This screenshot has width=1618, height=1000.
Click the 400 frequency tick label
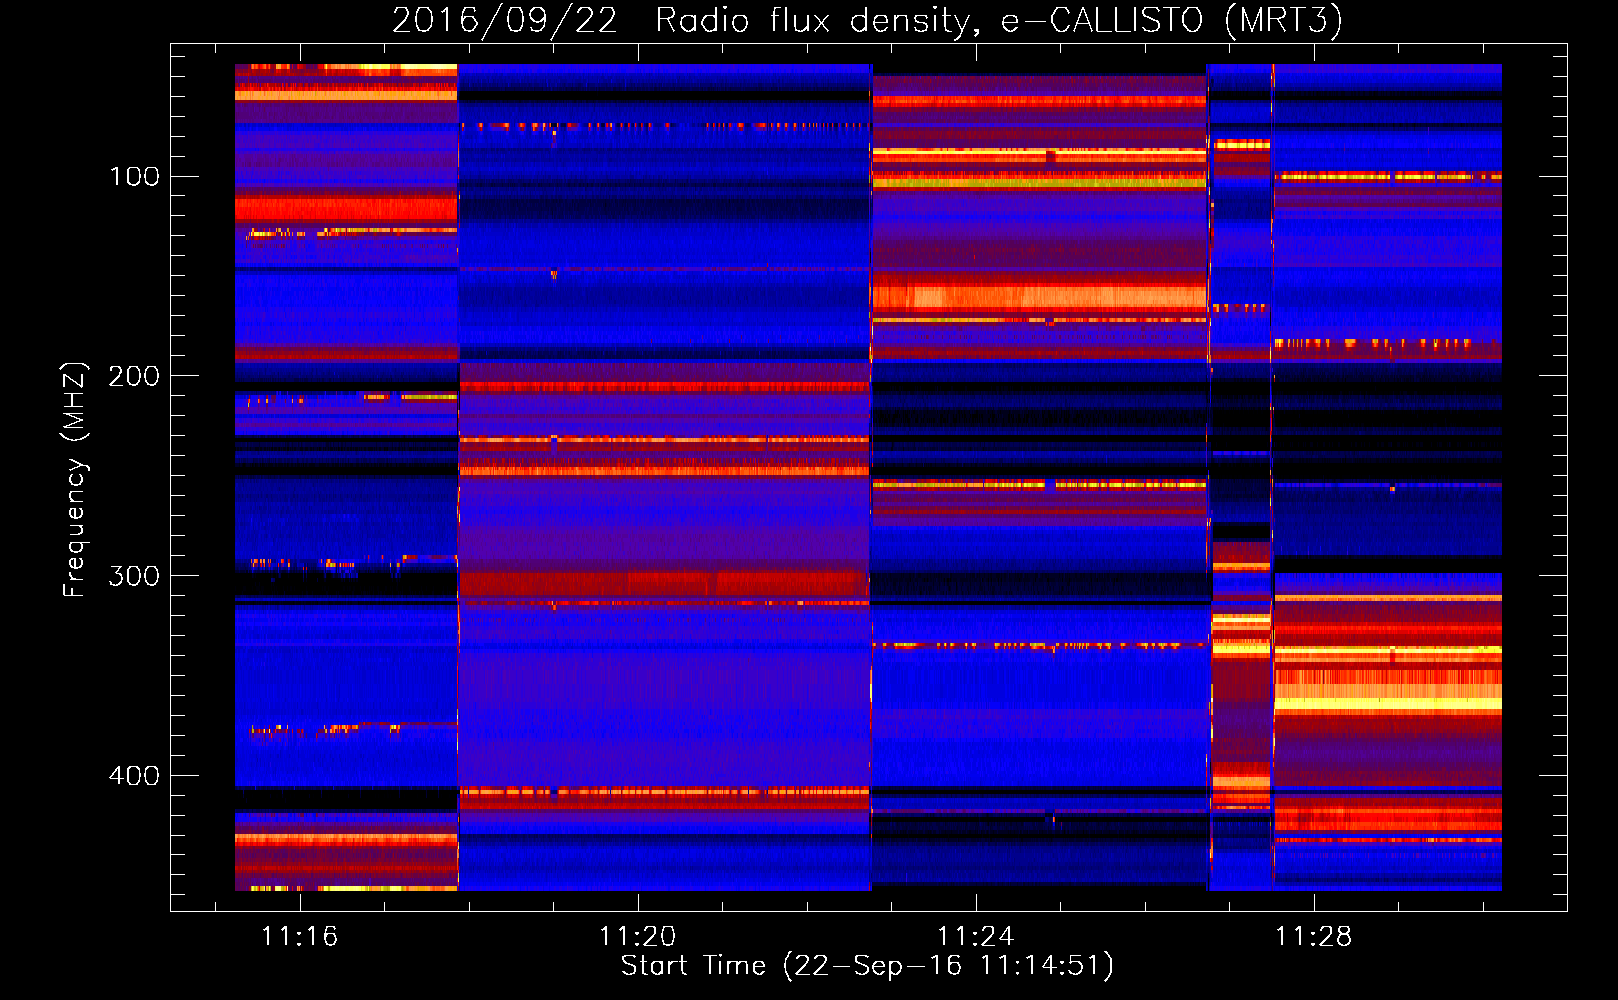pyautogui.click(x=134, y=776)
